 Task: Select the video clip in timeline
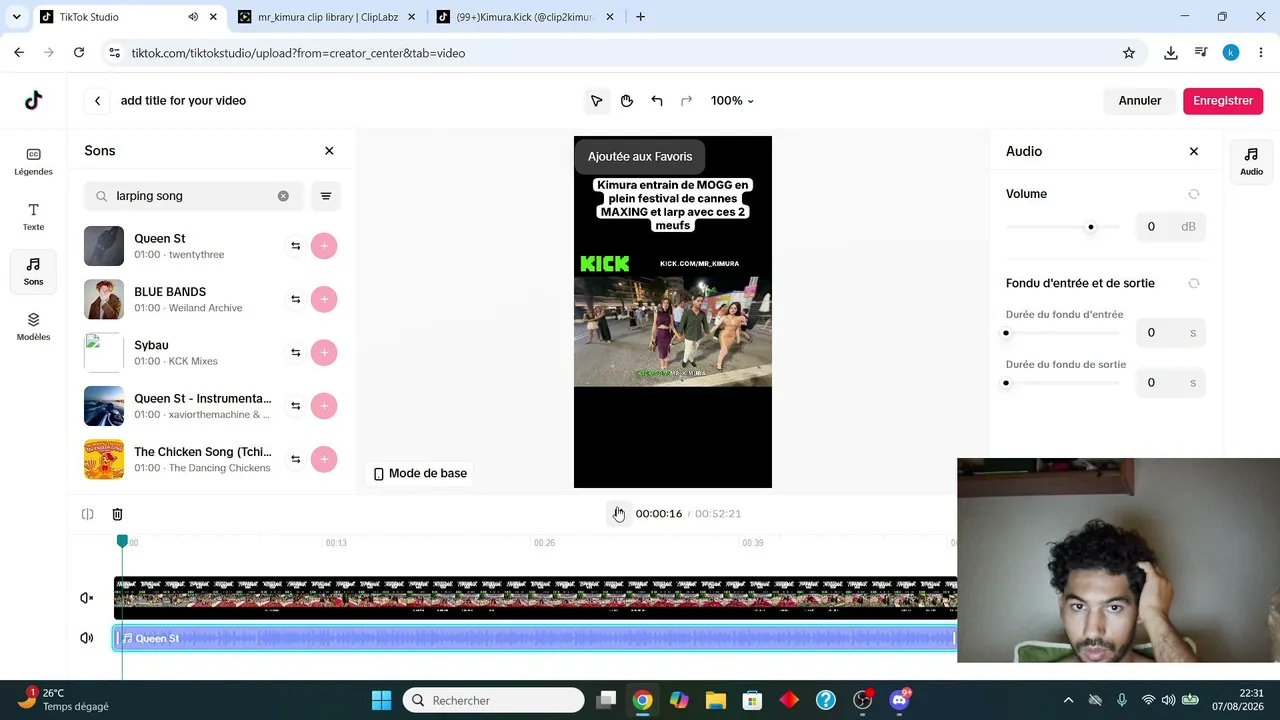pyautogui.click(x=535, y=598)
